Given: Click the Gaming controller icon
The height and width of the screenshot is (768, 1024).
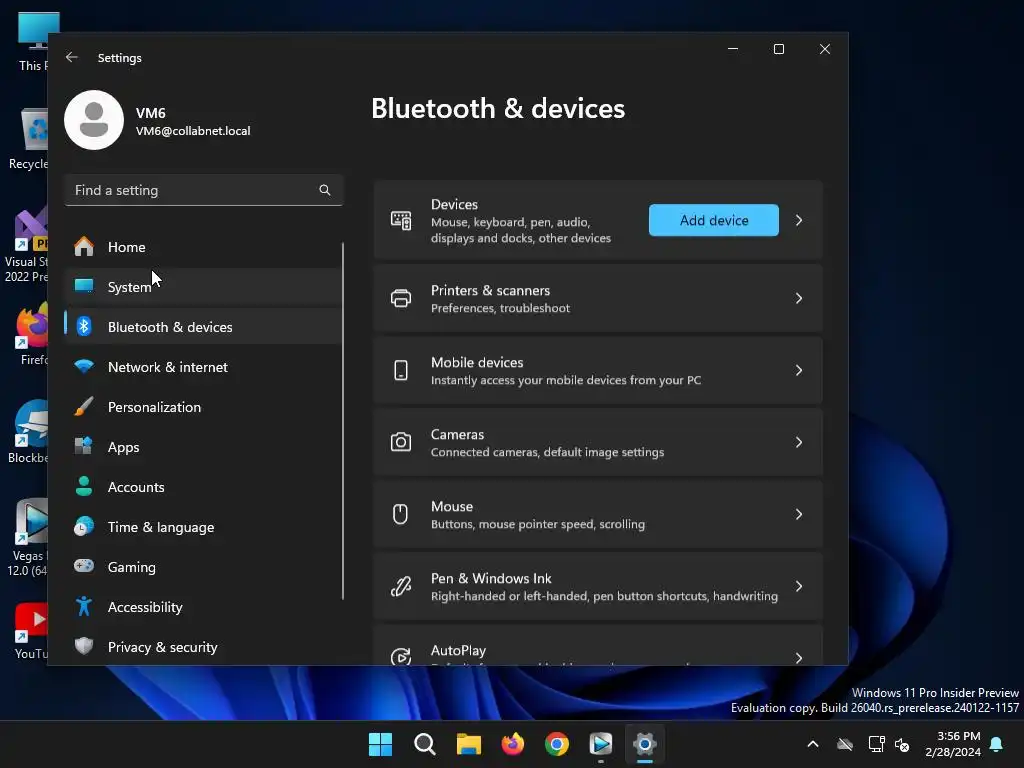Looking at the screenshot, I should tap(84, 566).
